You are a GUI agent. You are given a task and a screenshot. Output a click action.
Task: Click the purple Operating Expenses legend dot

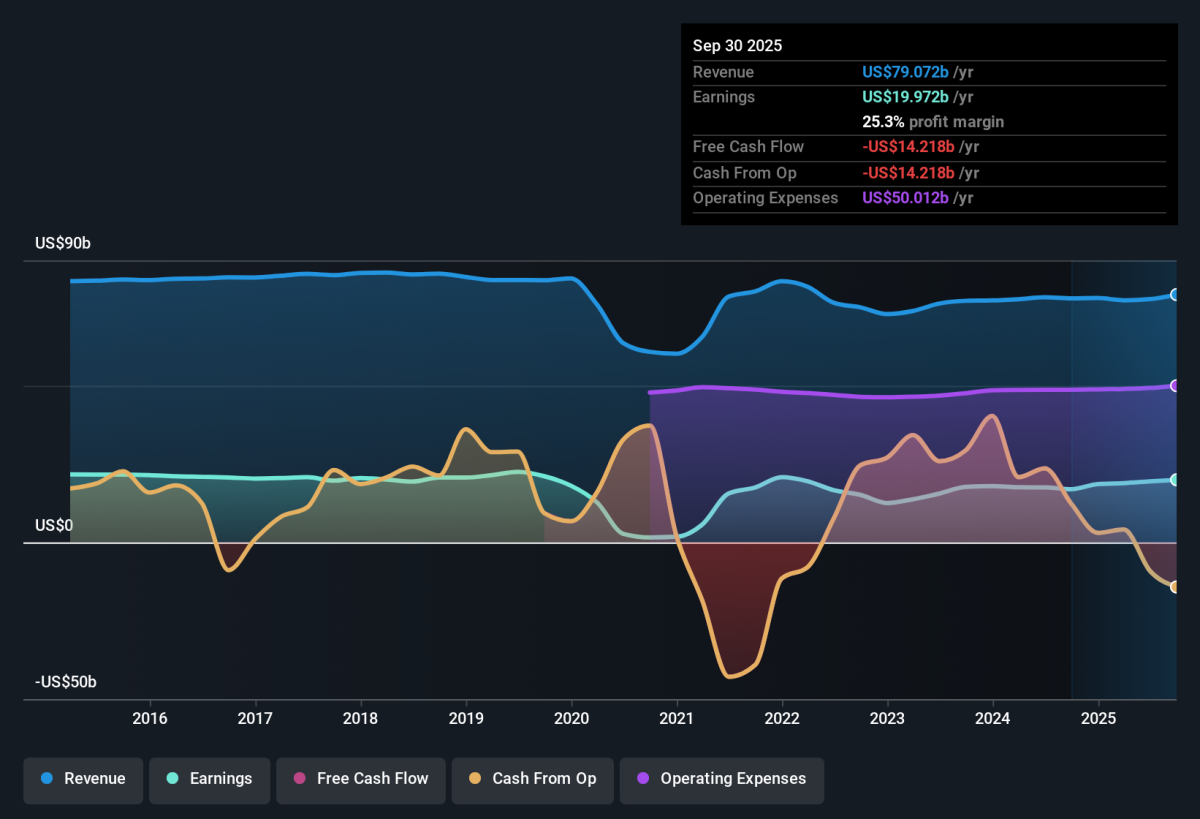coord(643,779)
